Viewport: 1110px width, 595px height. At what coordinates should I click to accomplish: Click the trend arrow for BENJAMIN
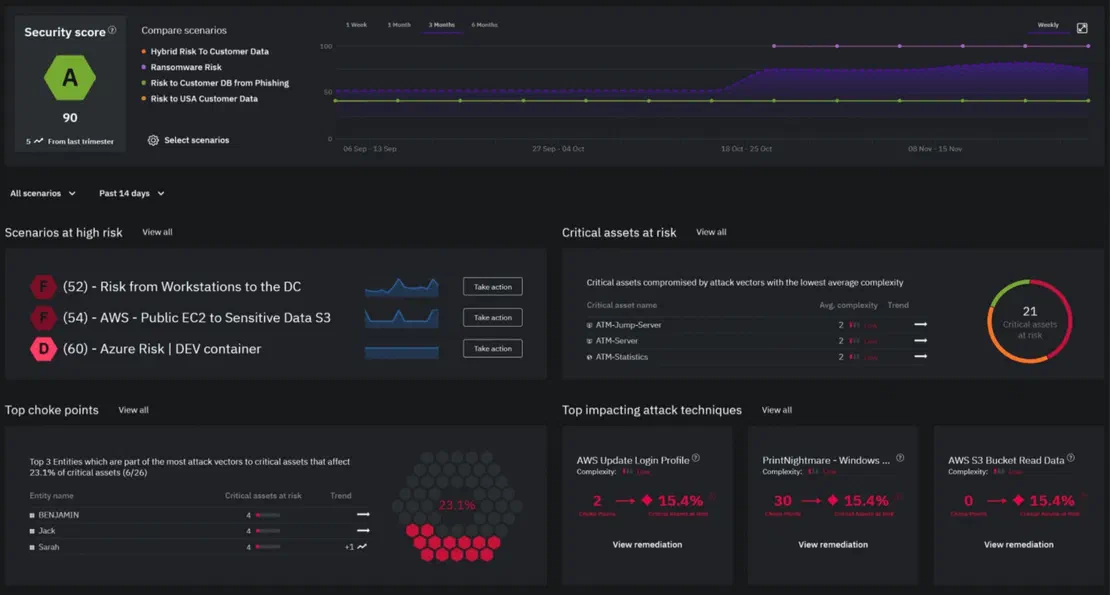tap(363, 514)
